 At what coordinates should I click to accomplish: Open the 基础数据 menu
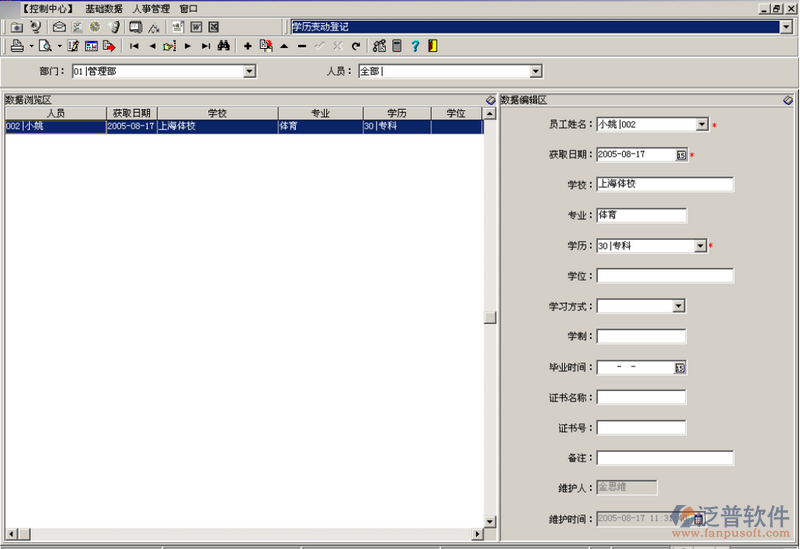[104, 9]
